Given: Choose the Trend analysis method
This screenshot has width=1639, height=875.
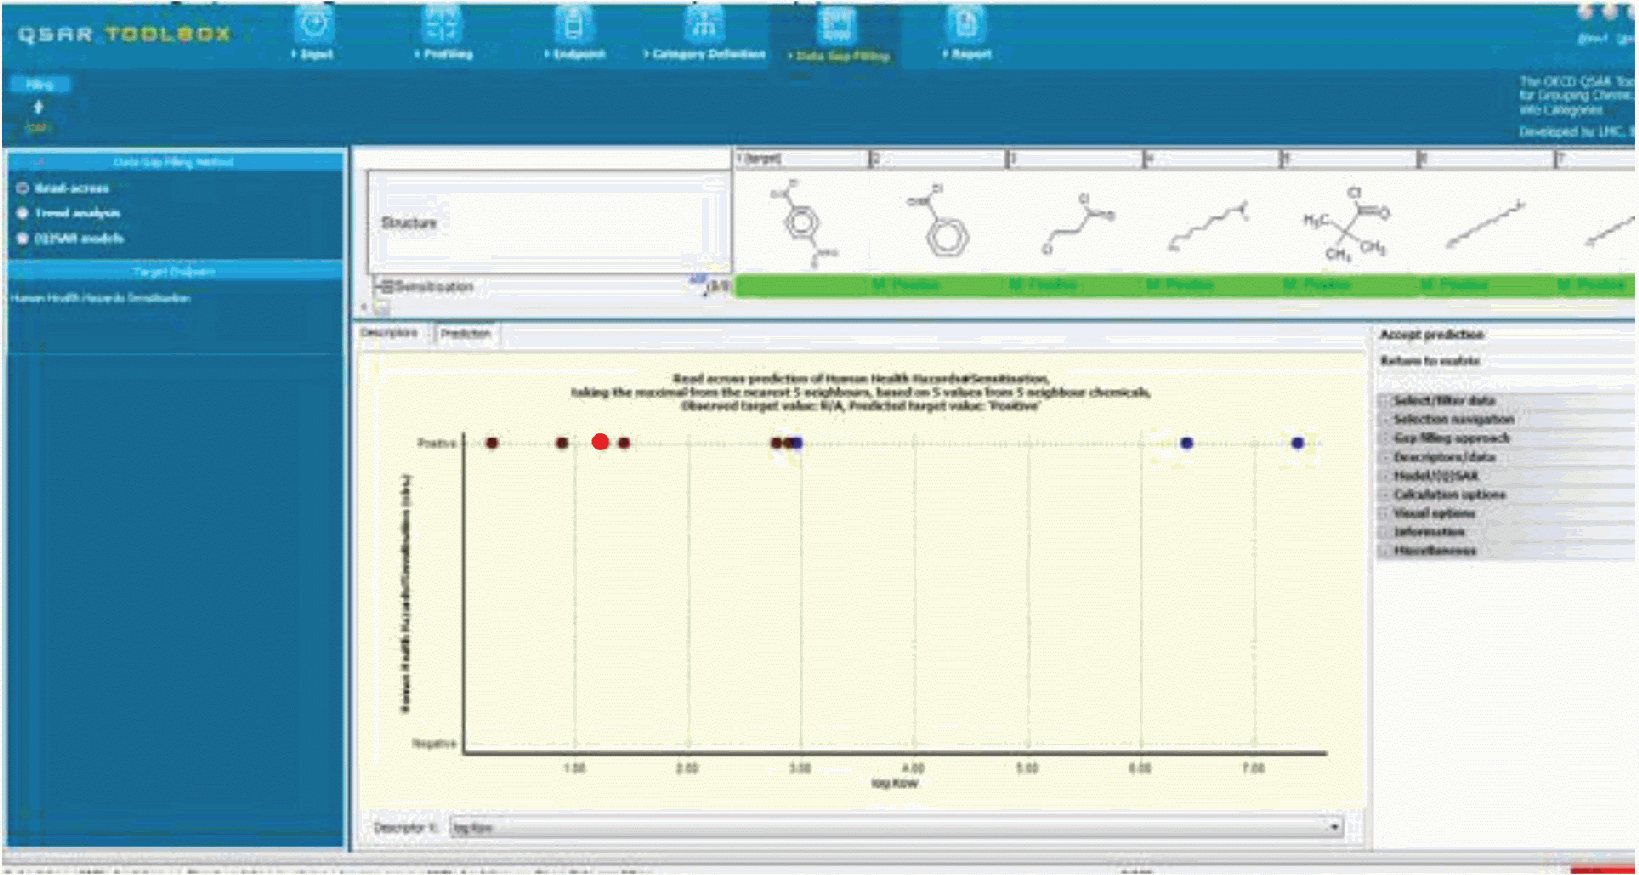Looking at the screenshot, I should (x=22, y=213).
